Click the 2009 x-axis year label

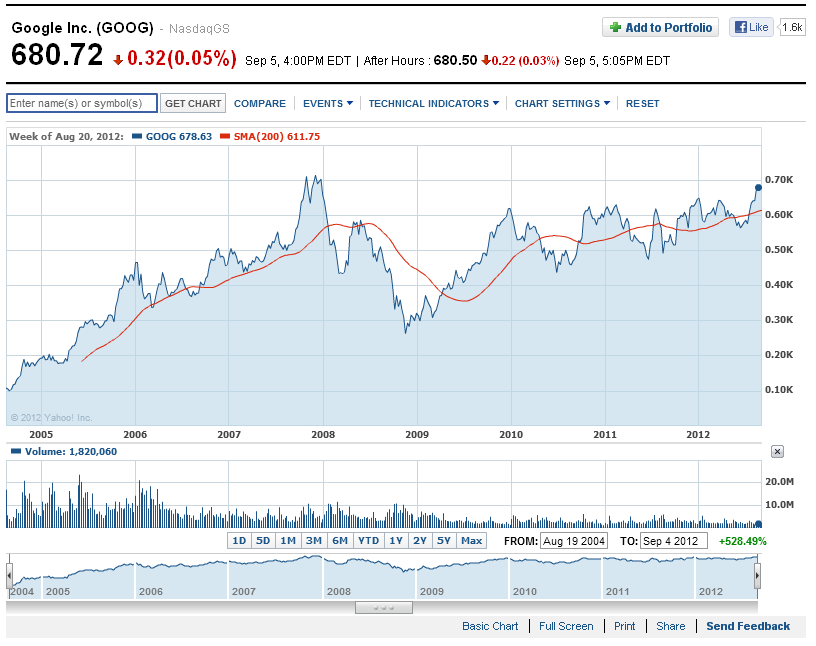tap(417, 434)
